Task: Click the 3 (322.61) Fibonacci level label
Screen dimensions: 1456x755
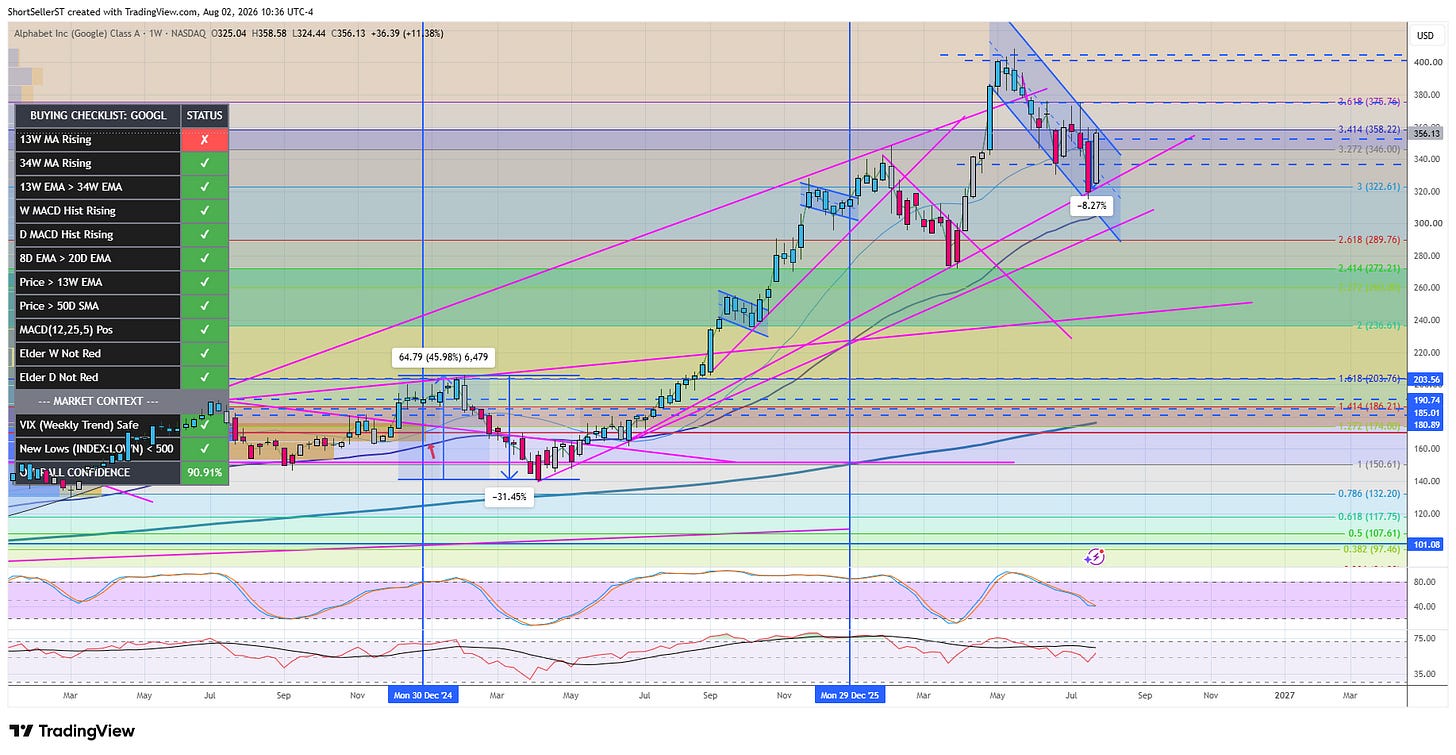Action: pos(1376,187)
